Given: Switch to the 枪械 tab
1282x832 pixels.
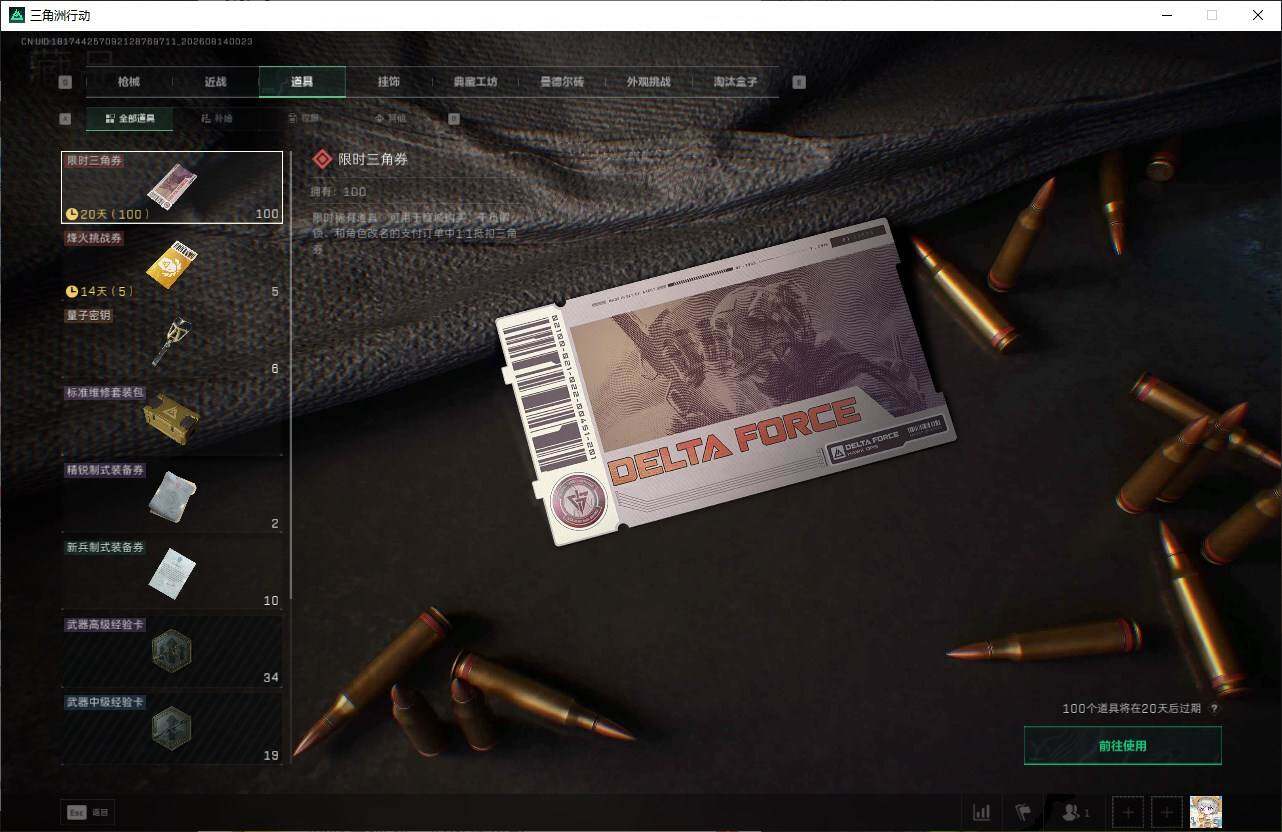Looking at the screenshot, I should point(129,82).
